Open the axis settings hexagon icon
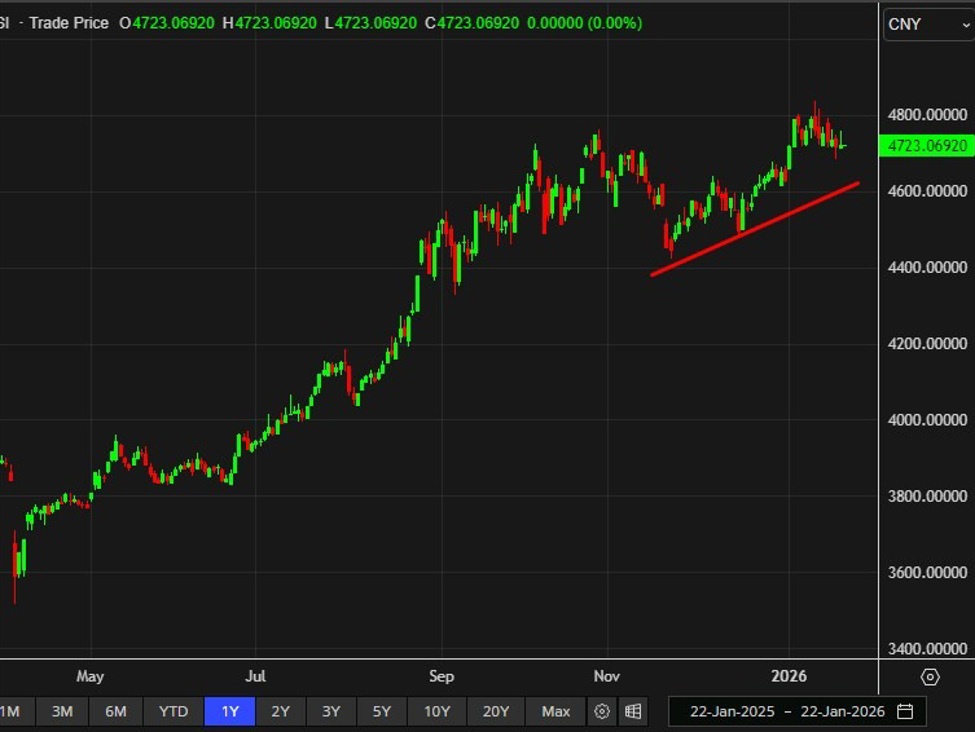This screenshot has height=732, width=975. click(930, 677)
